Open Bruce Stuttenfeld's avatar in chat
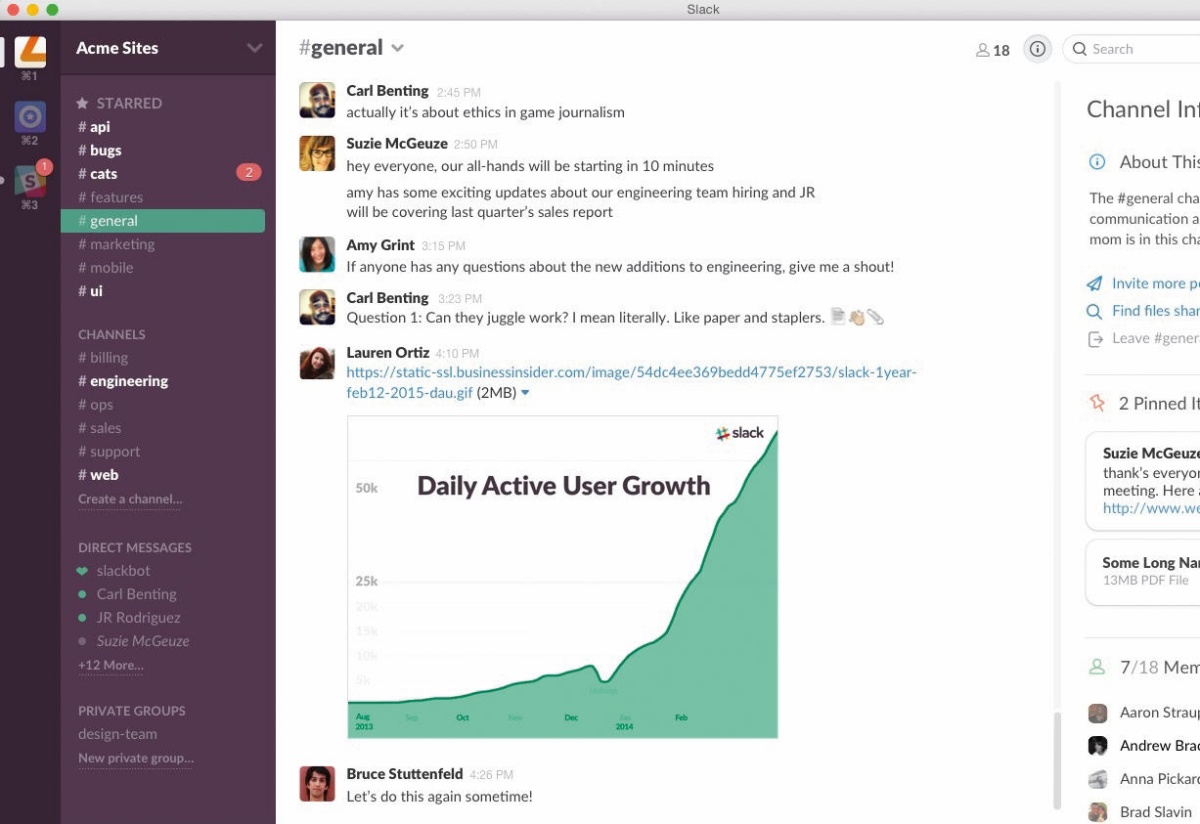1200x824 pixels. pos(317,783)
